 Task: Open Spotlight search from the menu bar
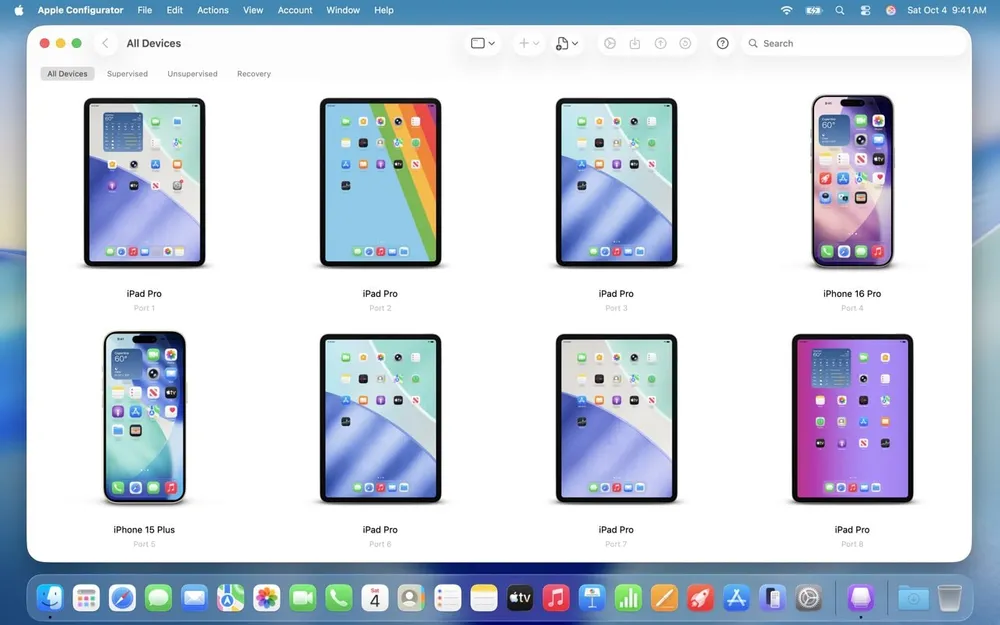point(840,10)
